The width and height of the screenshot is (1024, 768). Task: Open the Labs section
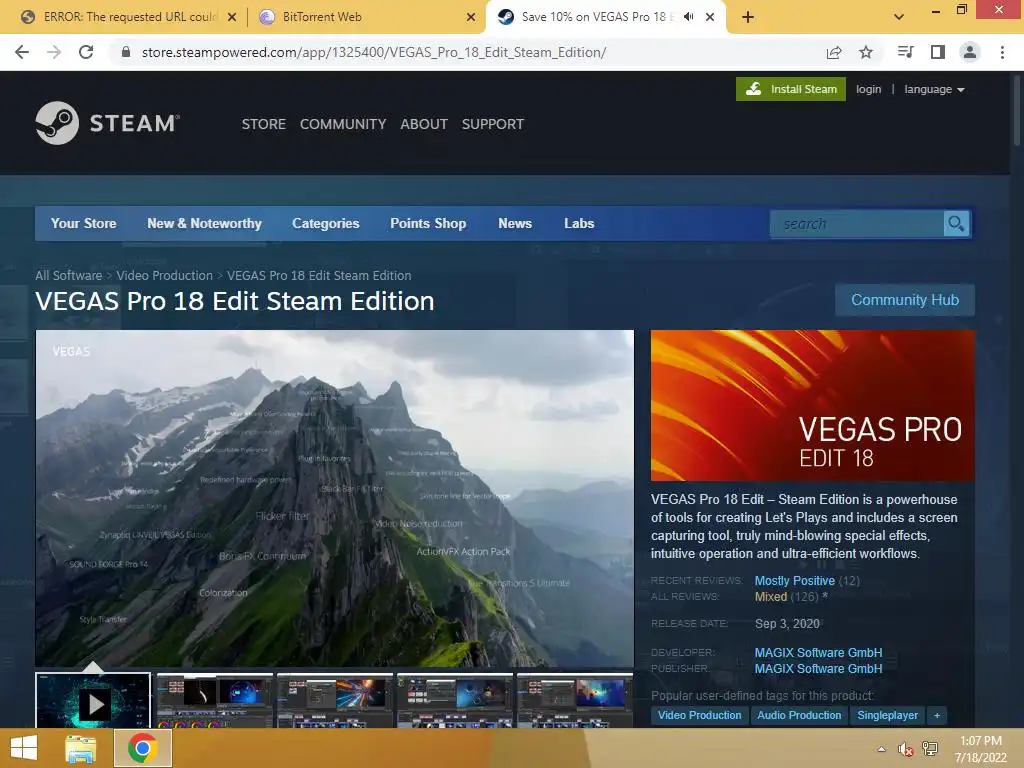coord(579,223)
